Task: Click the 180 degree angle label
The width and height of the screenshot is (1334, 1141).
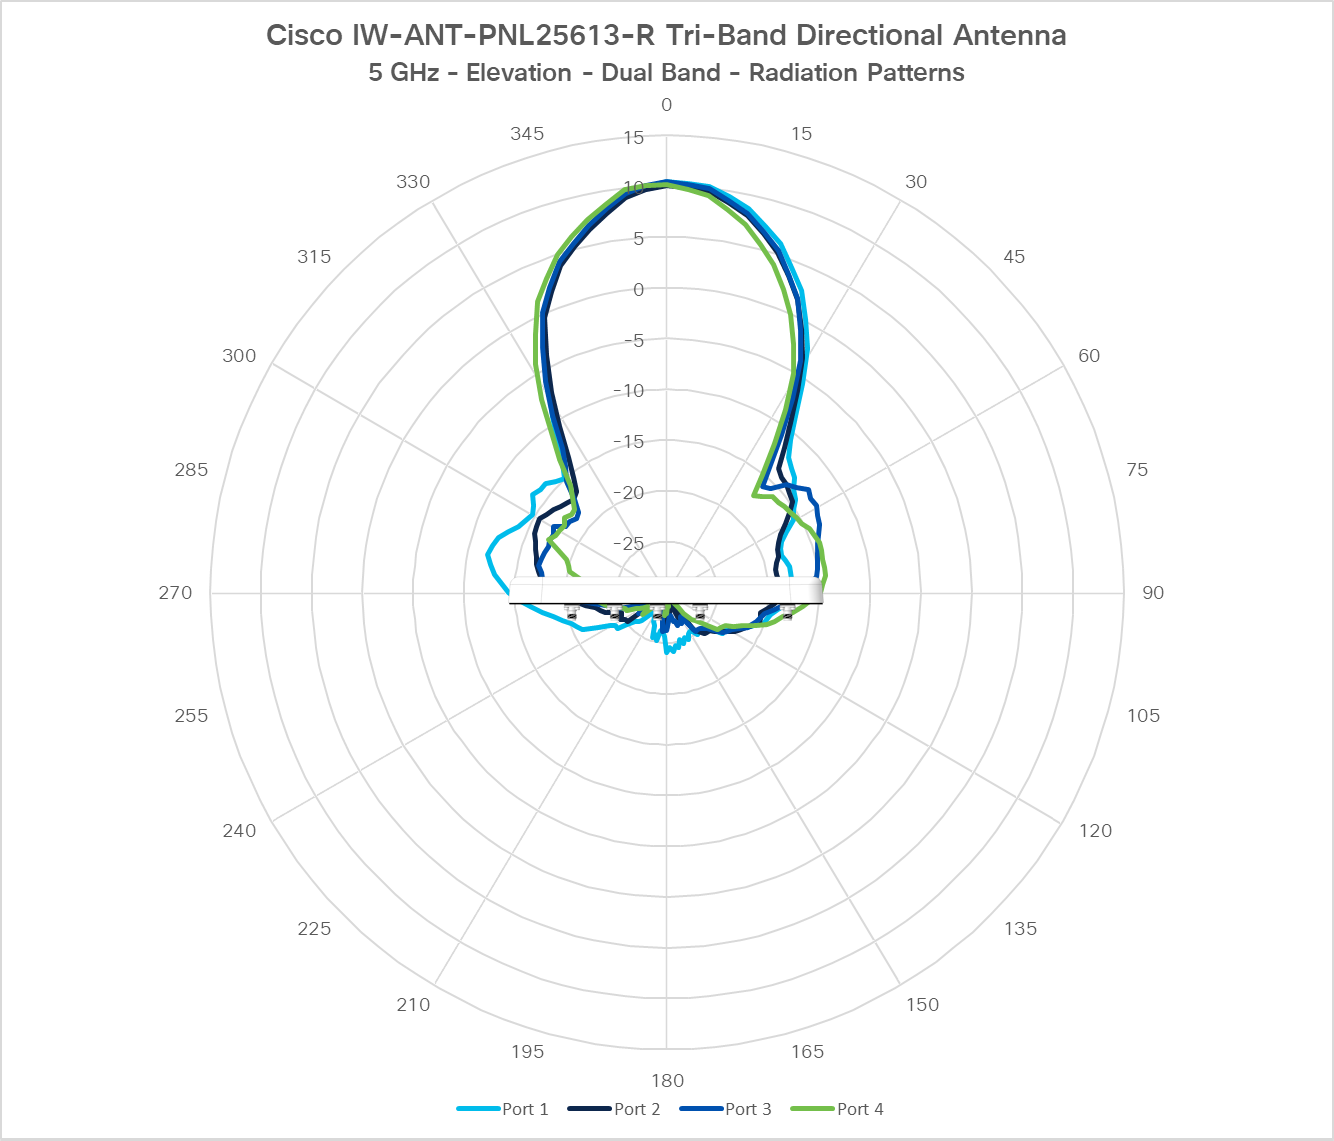Action: tap(667, 1081)
